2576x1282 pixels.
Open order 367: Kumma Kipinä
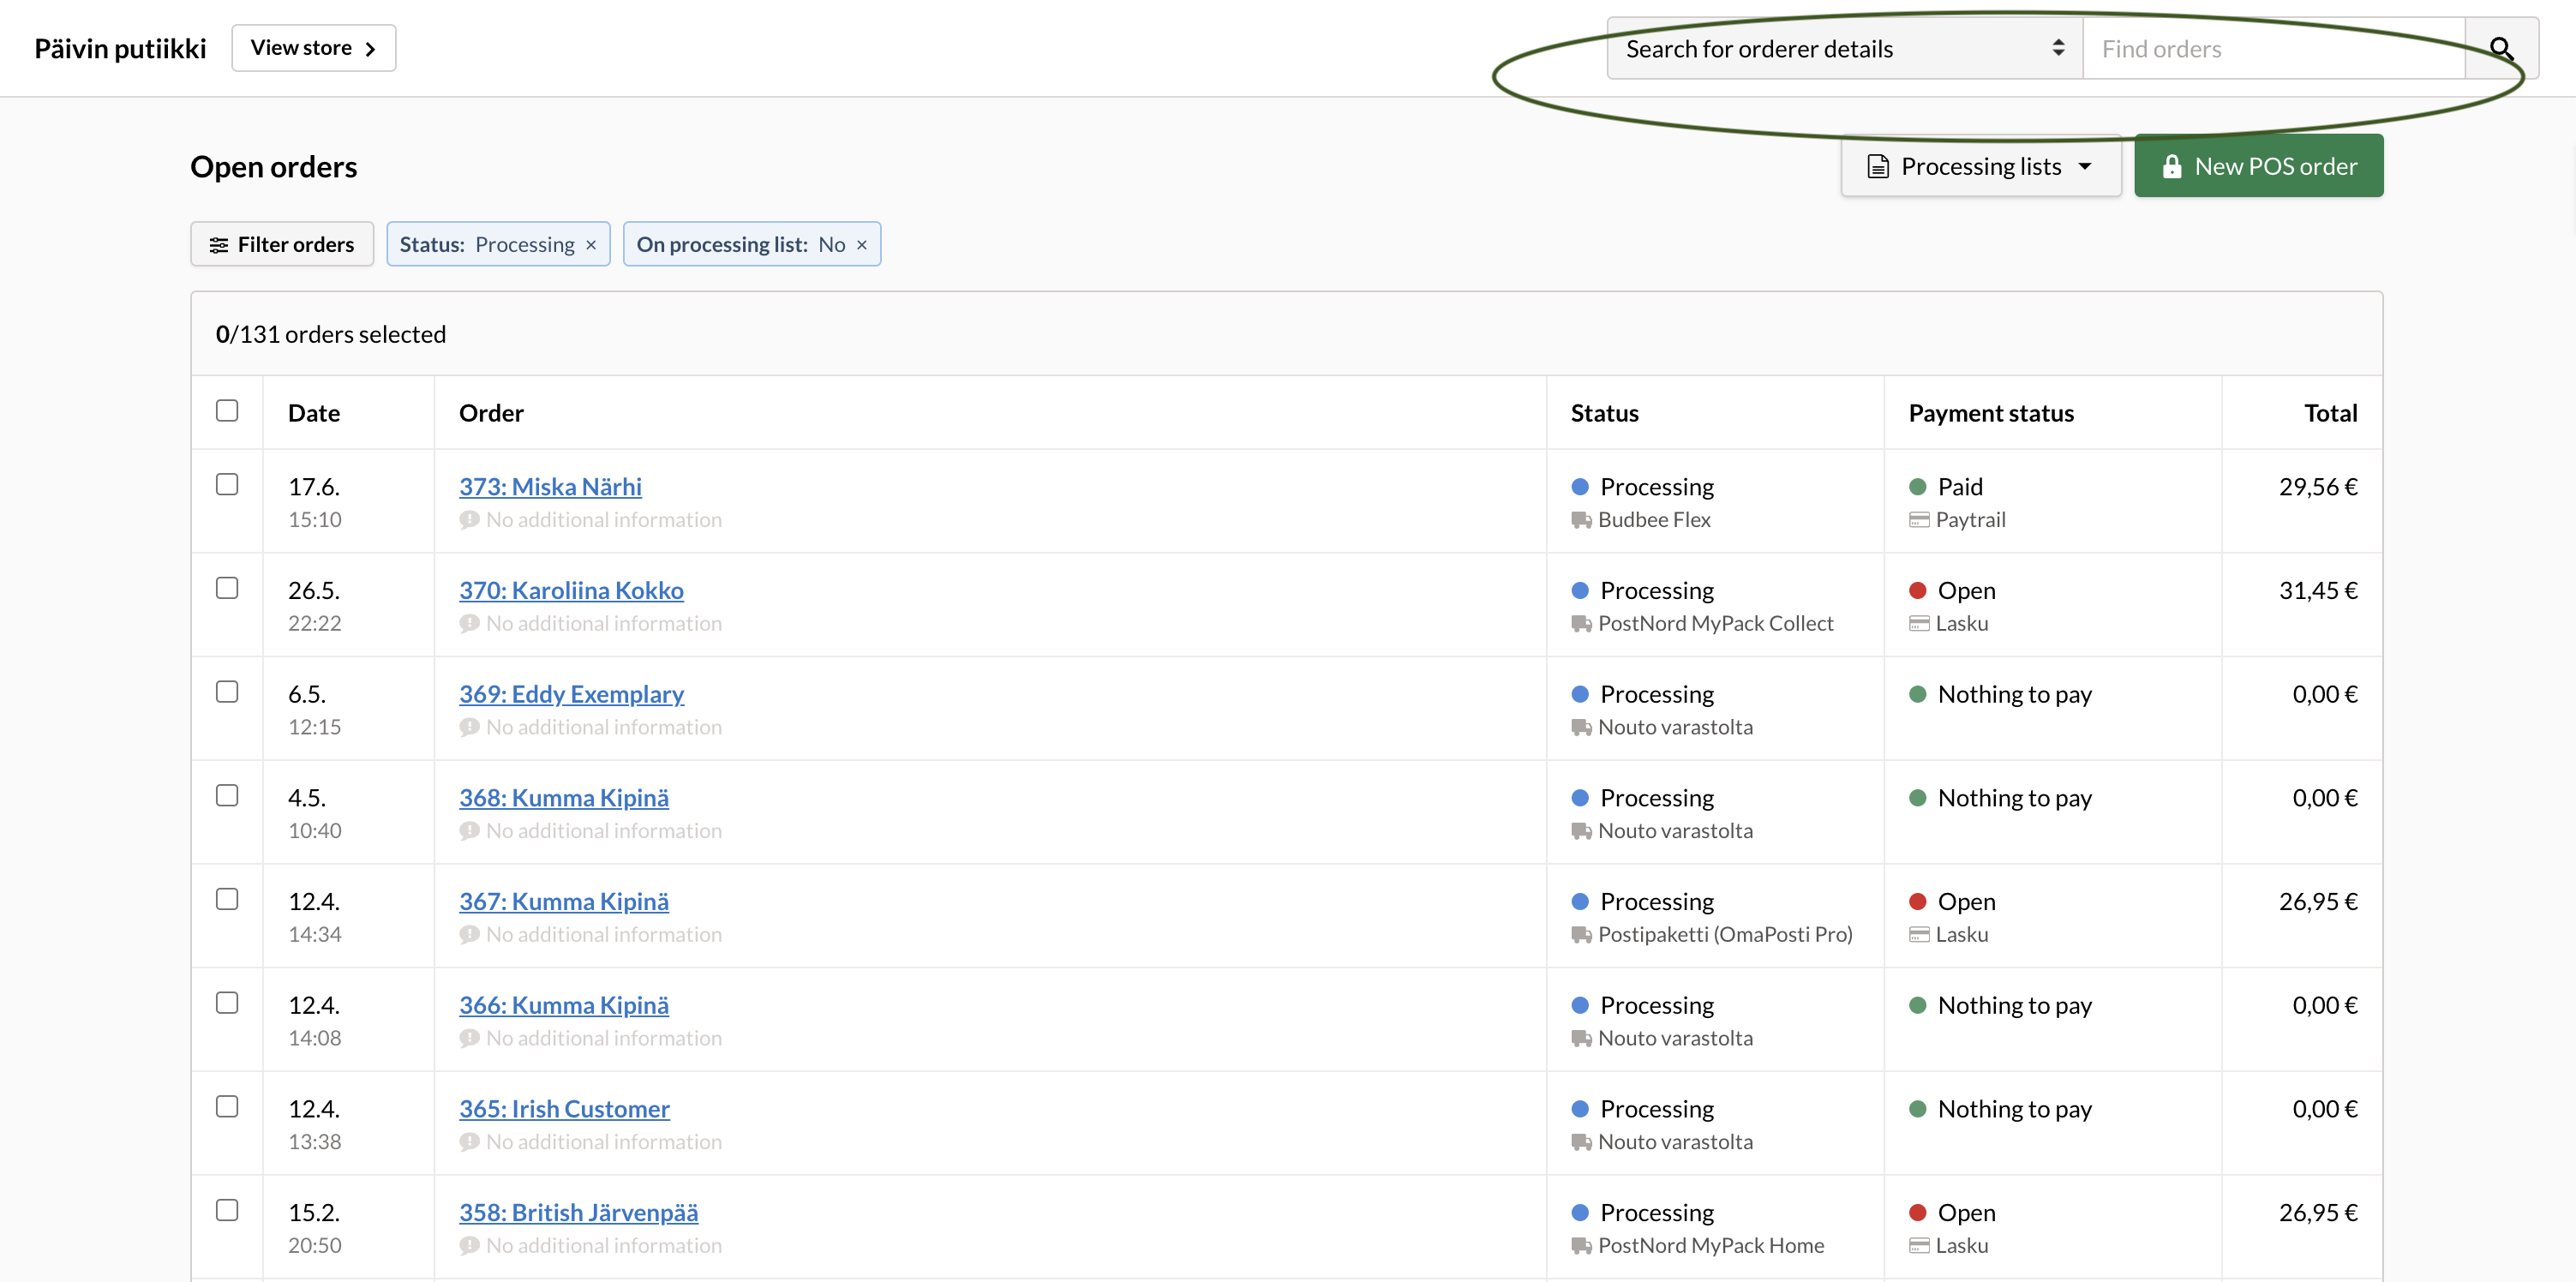[564, 902]
